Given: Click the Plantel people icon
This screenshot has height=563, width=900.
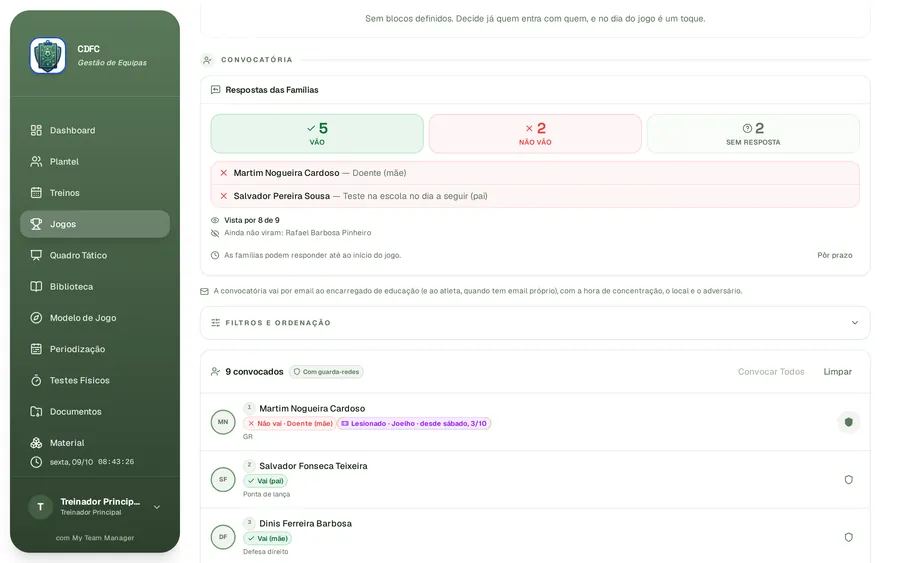Looking at the screenshot, I should [36, 161].
